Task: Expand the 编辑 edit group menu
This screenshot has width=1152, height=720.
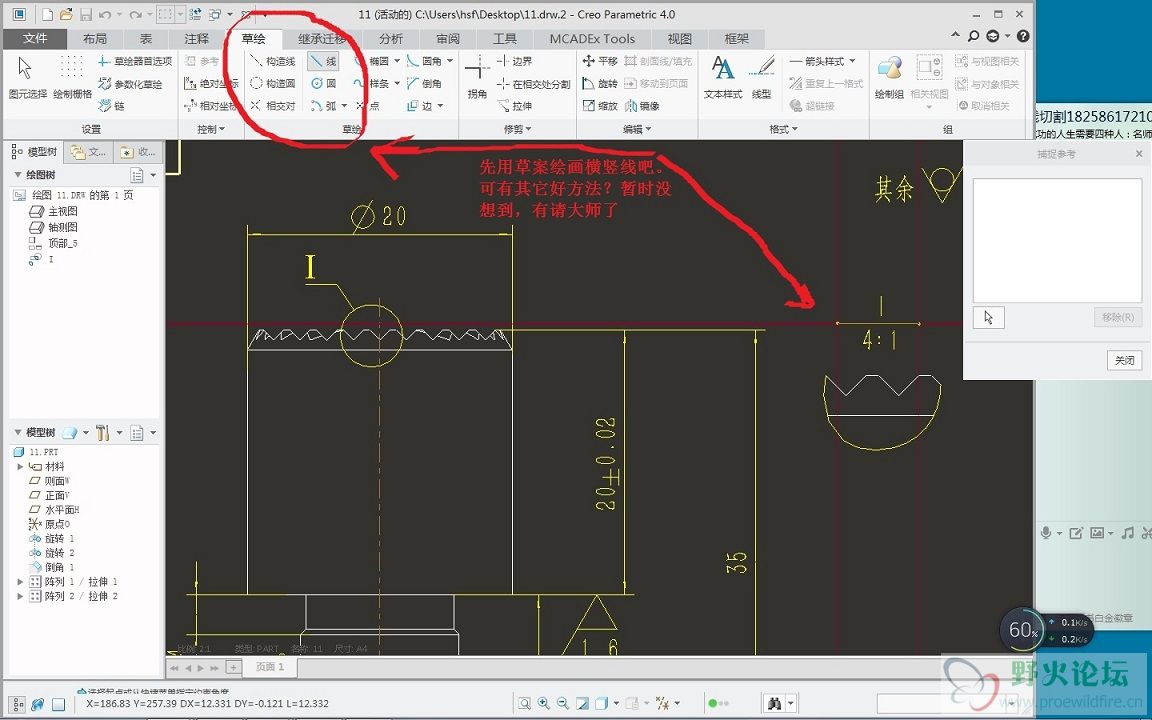Action: 636,129
